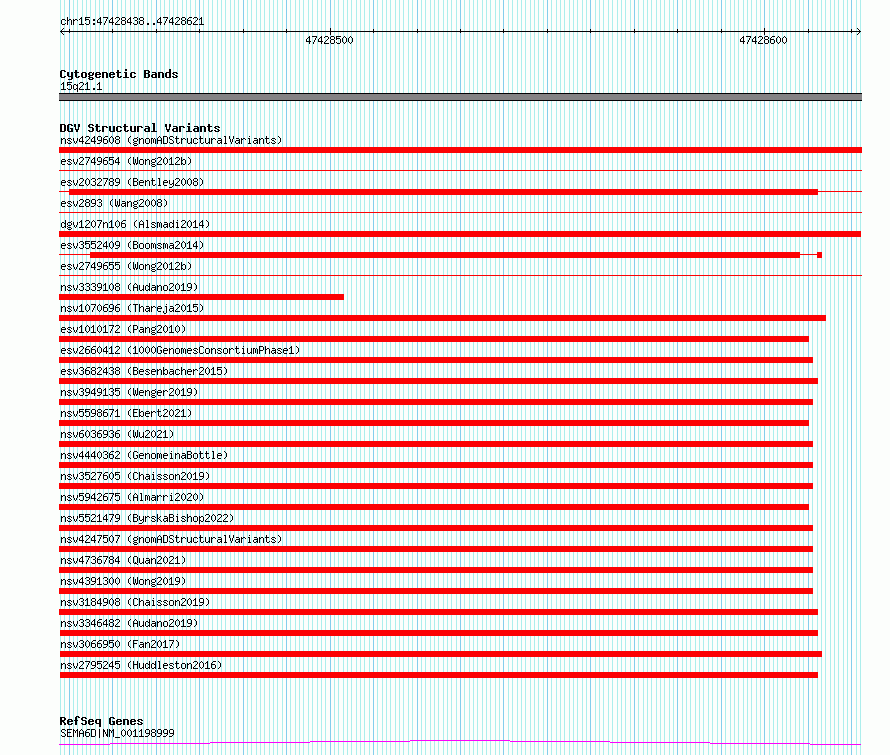The image size is (890, 755).
Task: Select the 15q21.1 band label
Action: click(81, 86)
